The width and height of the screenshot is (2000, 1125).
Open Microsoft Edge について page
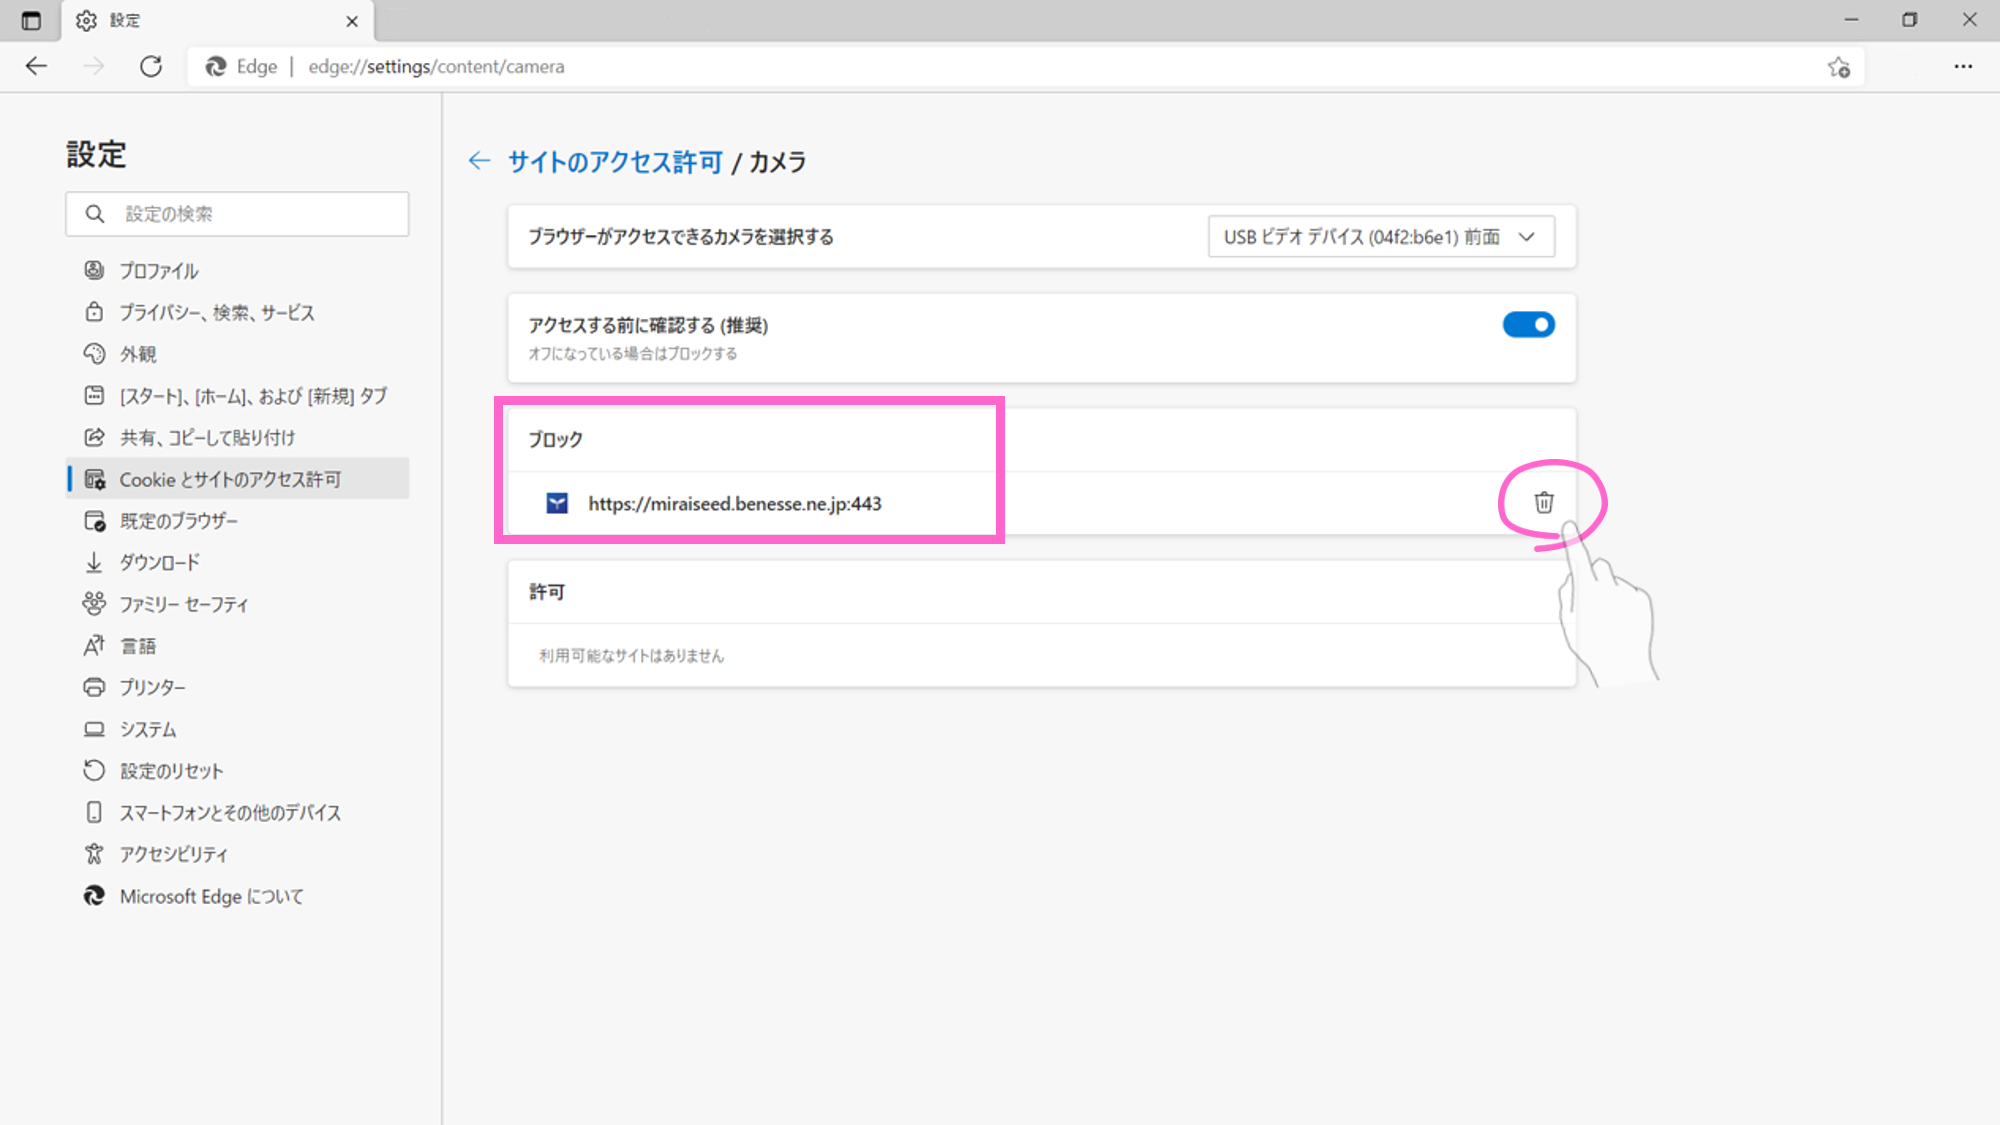click(x=211, y=896)
